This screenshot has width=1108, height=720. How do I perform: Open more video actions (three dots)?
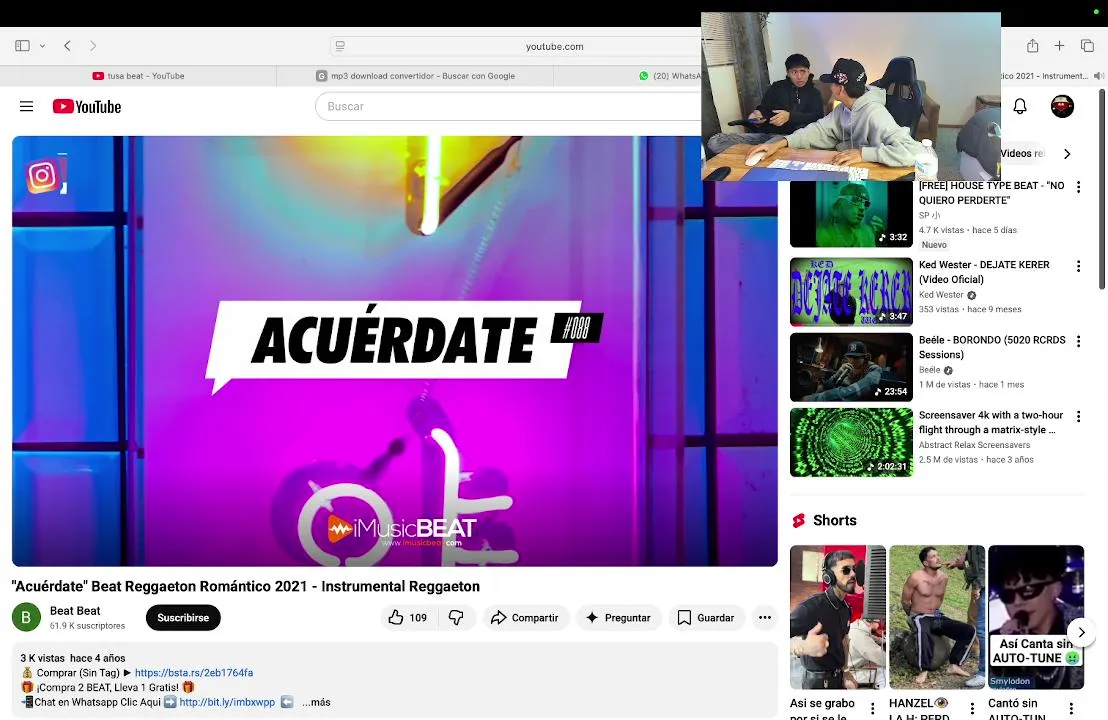click(765, 618)
